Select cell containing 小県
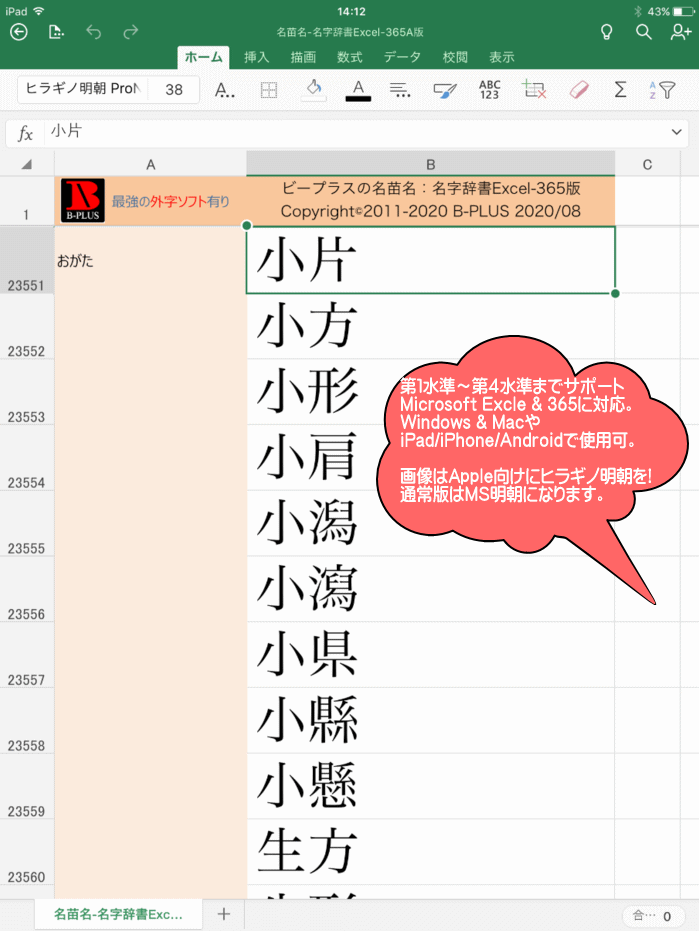The width and height of the screenshot is (699, 931). point(431,654)
